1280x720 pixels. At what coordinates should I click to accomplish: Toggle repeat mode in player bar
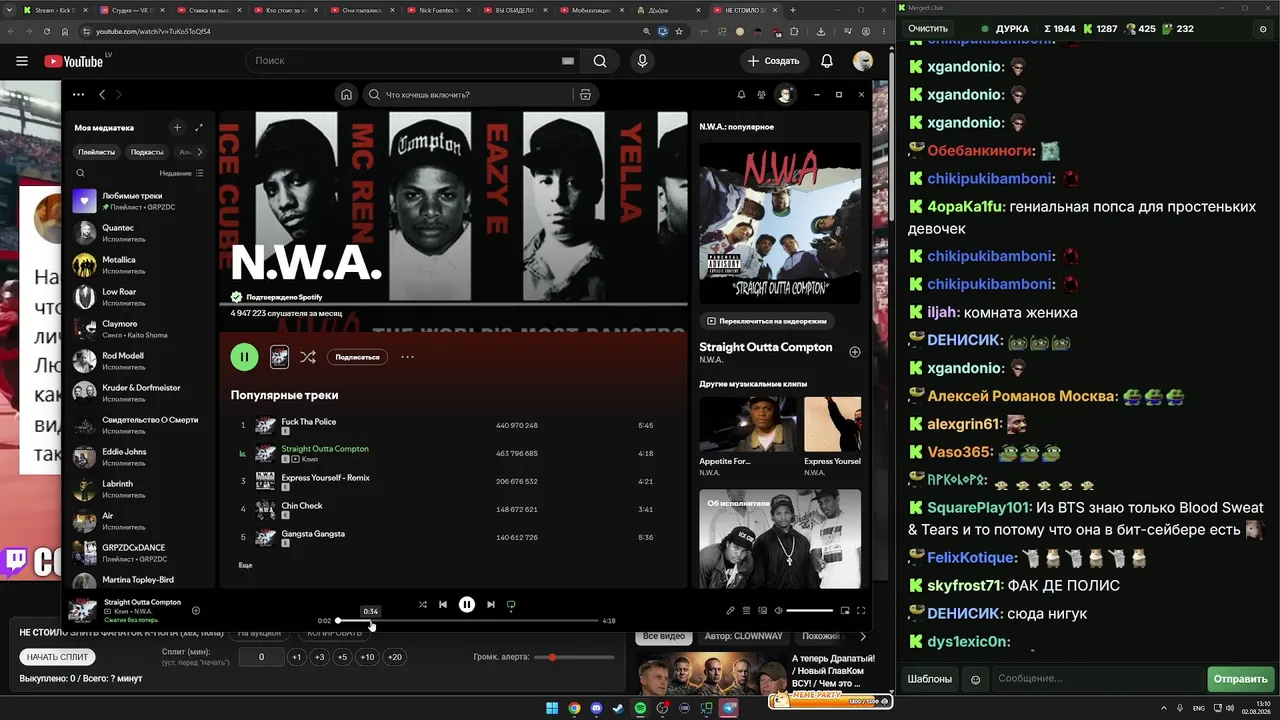coord(511,605)
